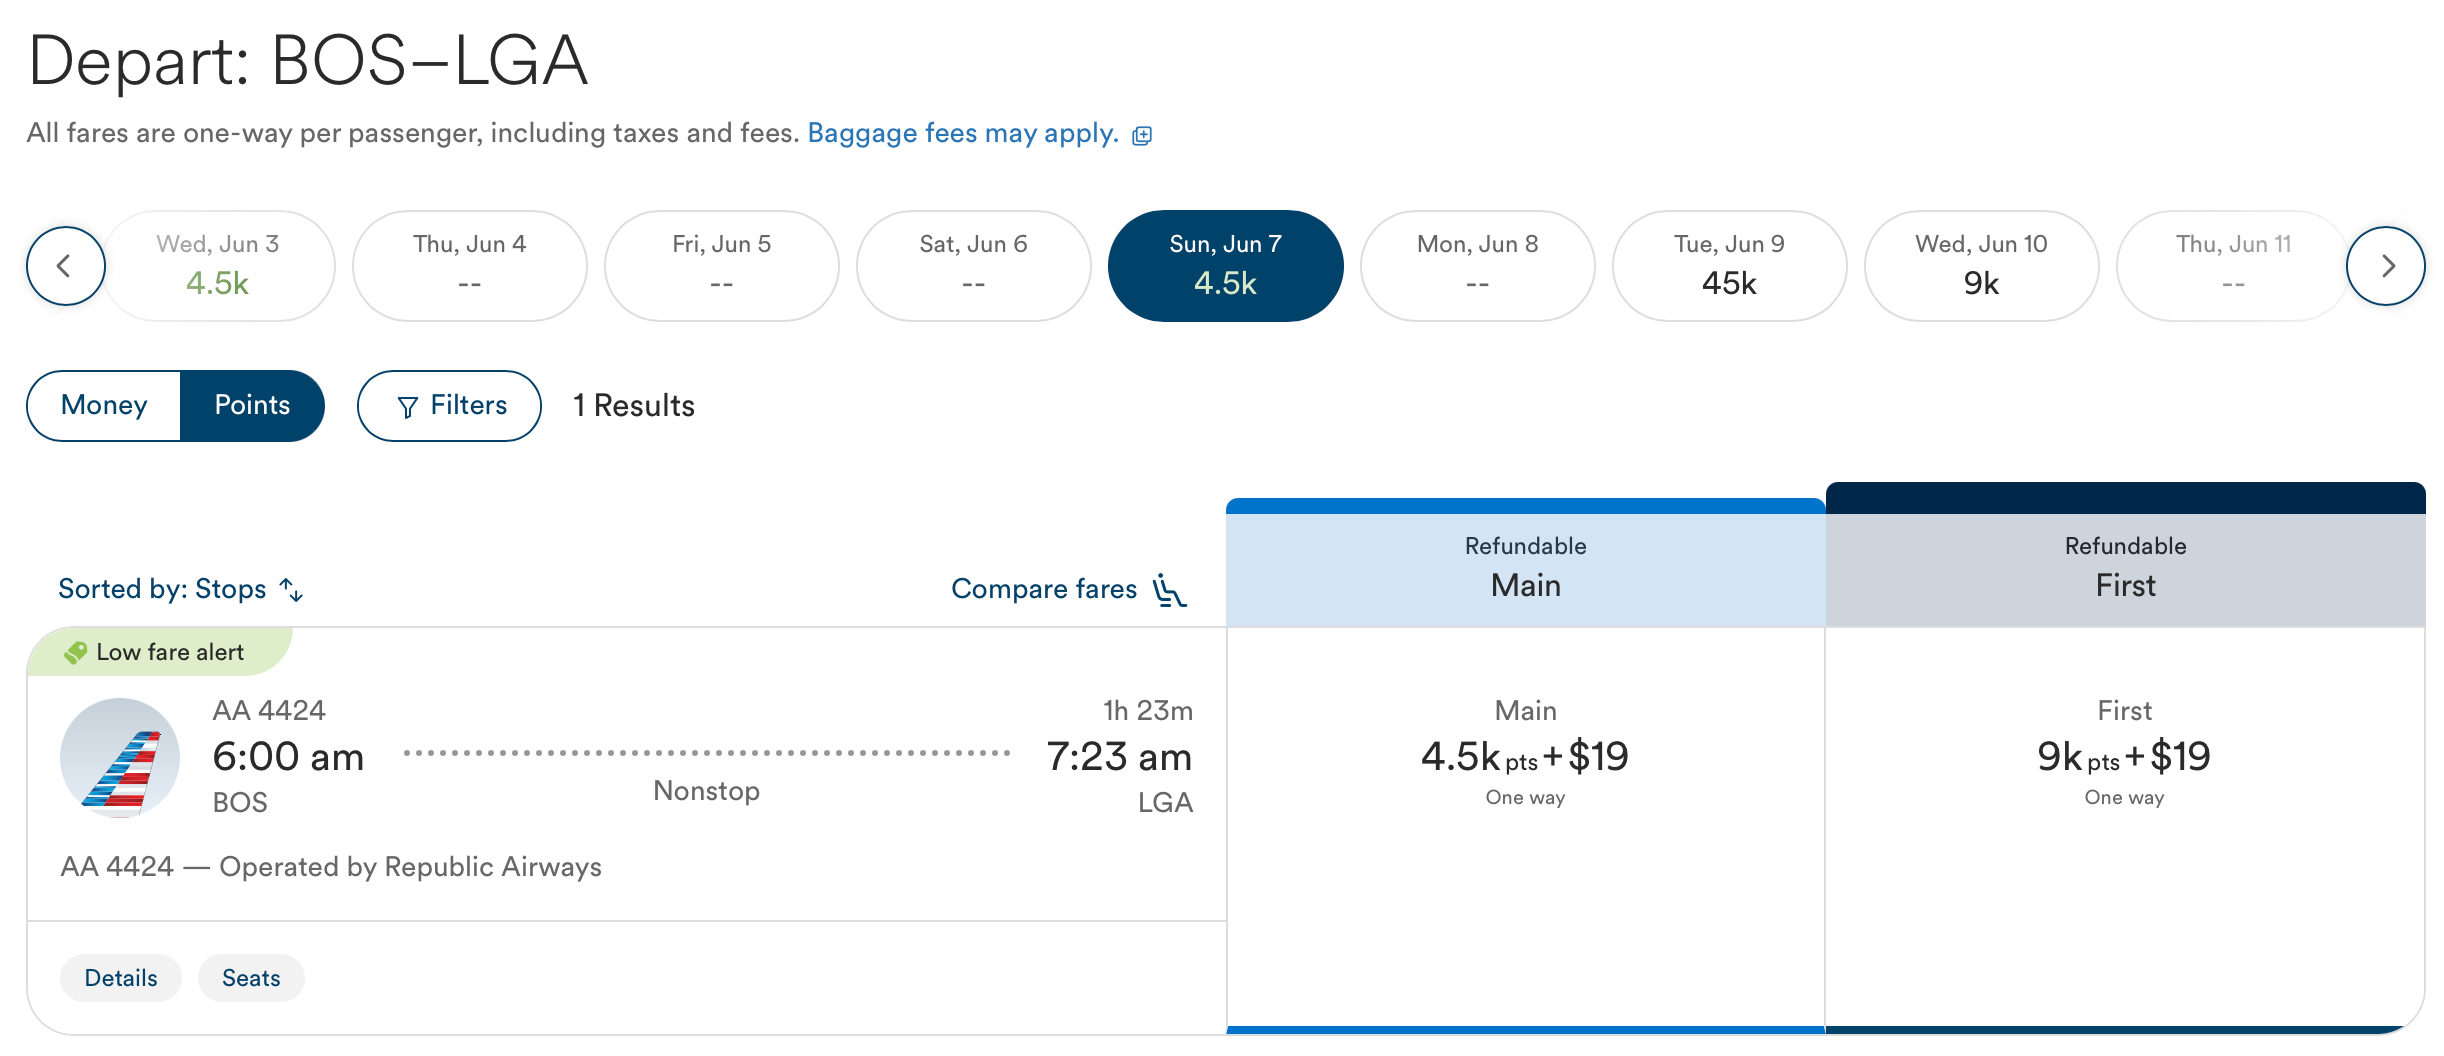Screen dimensions: 2444x1056
Task: Click the seat icon beside Compare fares
Action: pos(1168,589)
